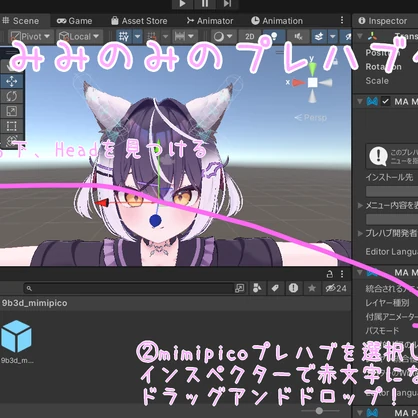This screenshot has height=418, width=418.
Task: Select the Inspector tab
Action: pos(383,21)
